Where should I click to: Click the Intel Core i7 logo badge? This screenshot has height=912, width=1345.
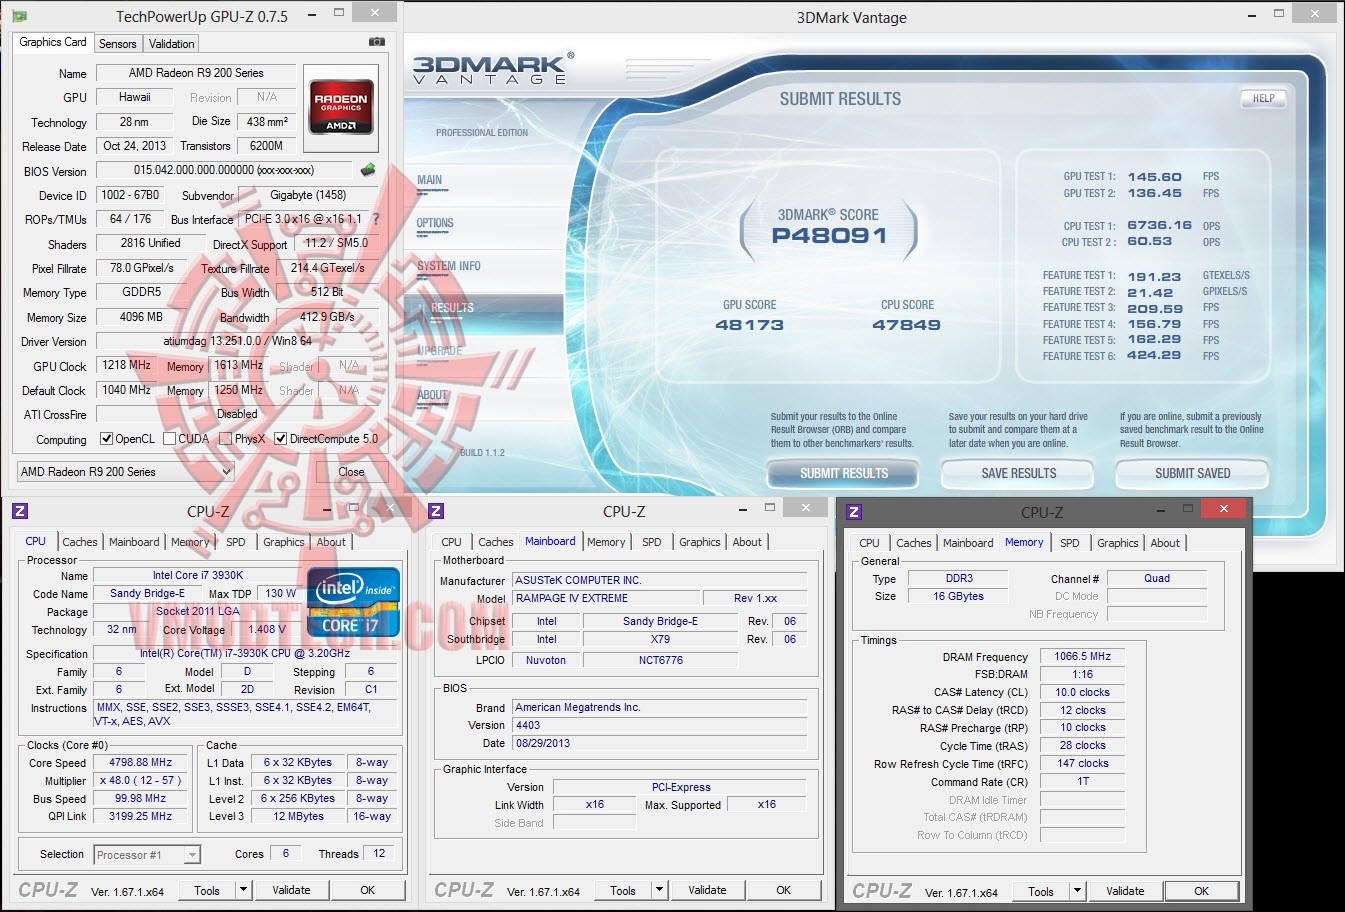(x=353, y=602)
